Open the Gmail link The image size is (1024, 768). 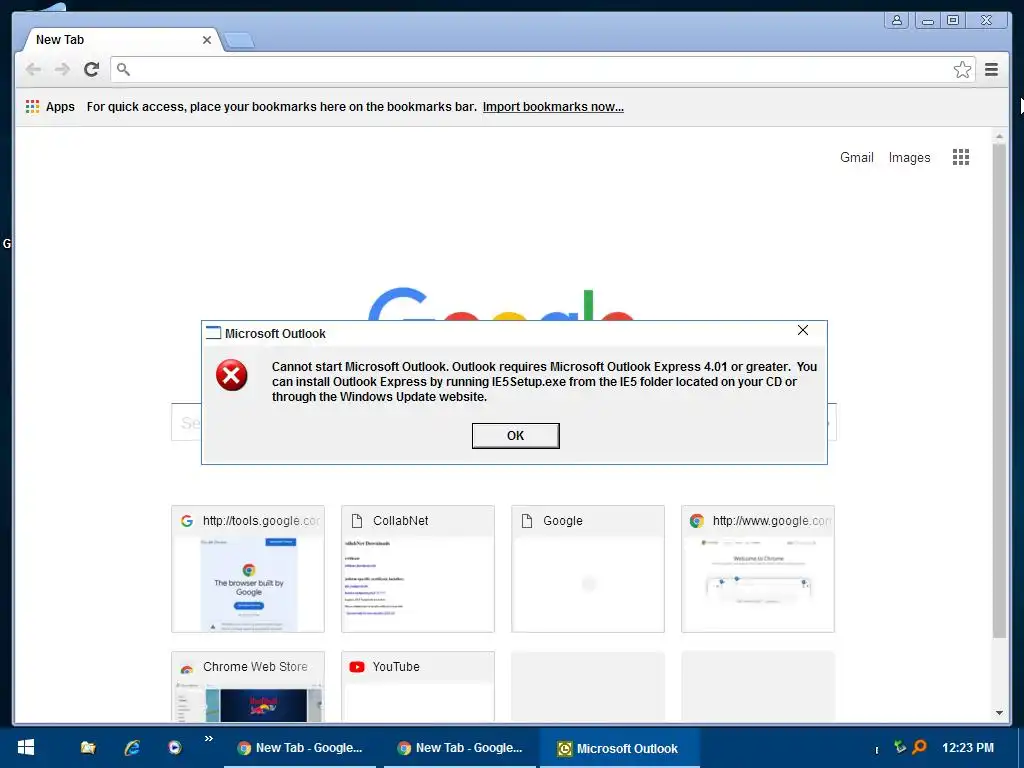tap(857, 157)
